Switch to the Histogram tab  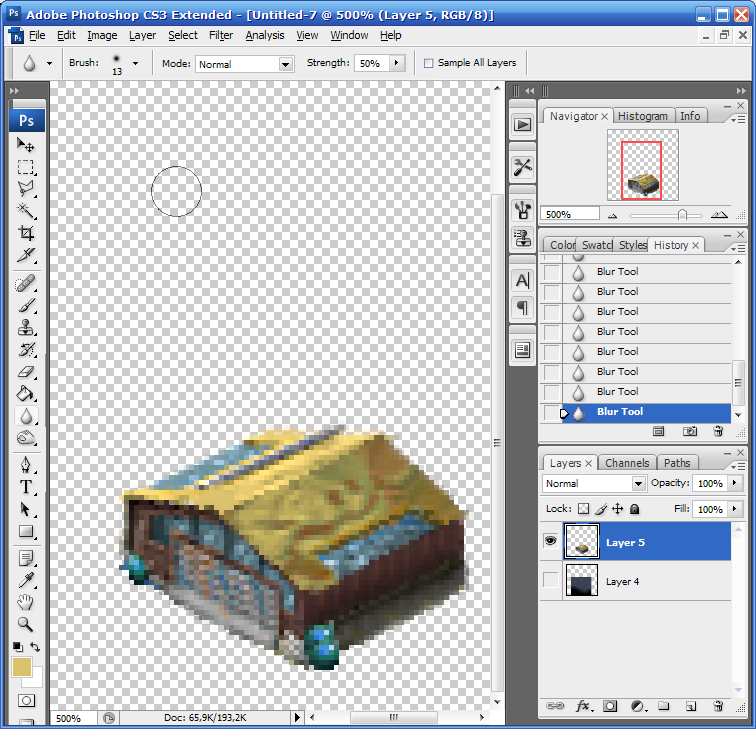point(643,116)
